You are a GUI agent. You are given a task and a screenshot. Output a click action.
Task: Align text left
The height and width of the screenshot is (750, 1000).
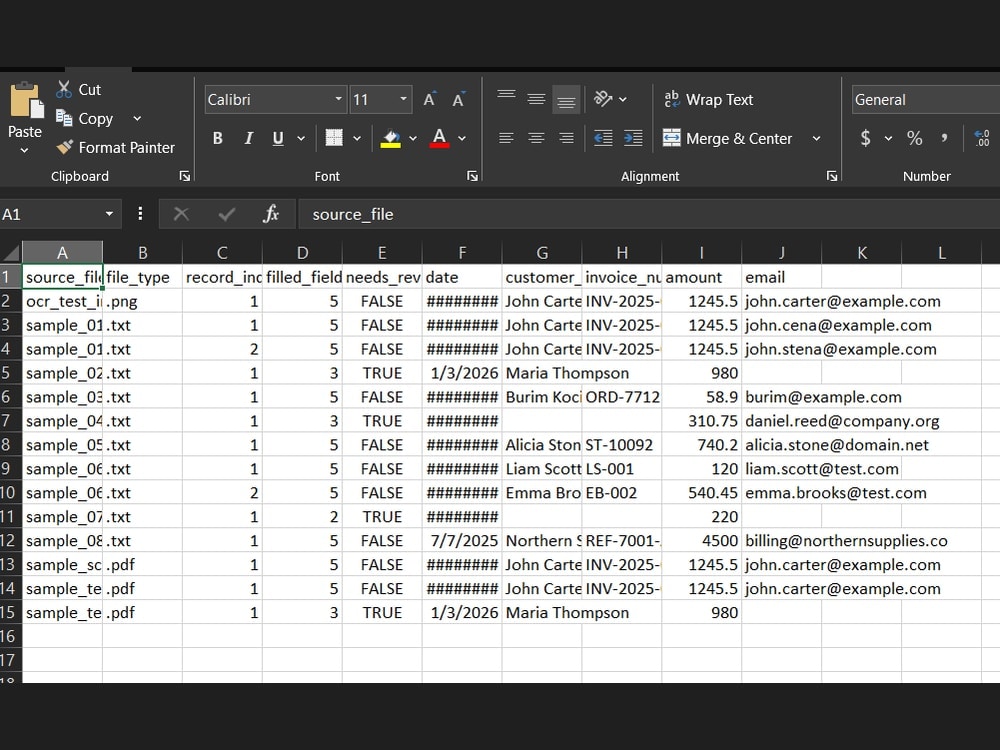click(506, 138)
